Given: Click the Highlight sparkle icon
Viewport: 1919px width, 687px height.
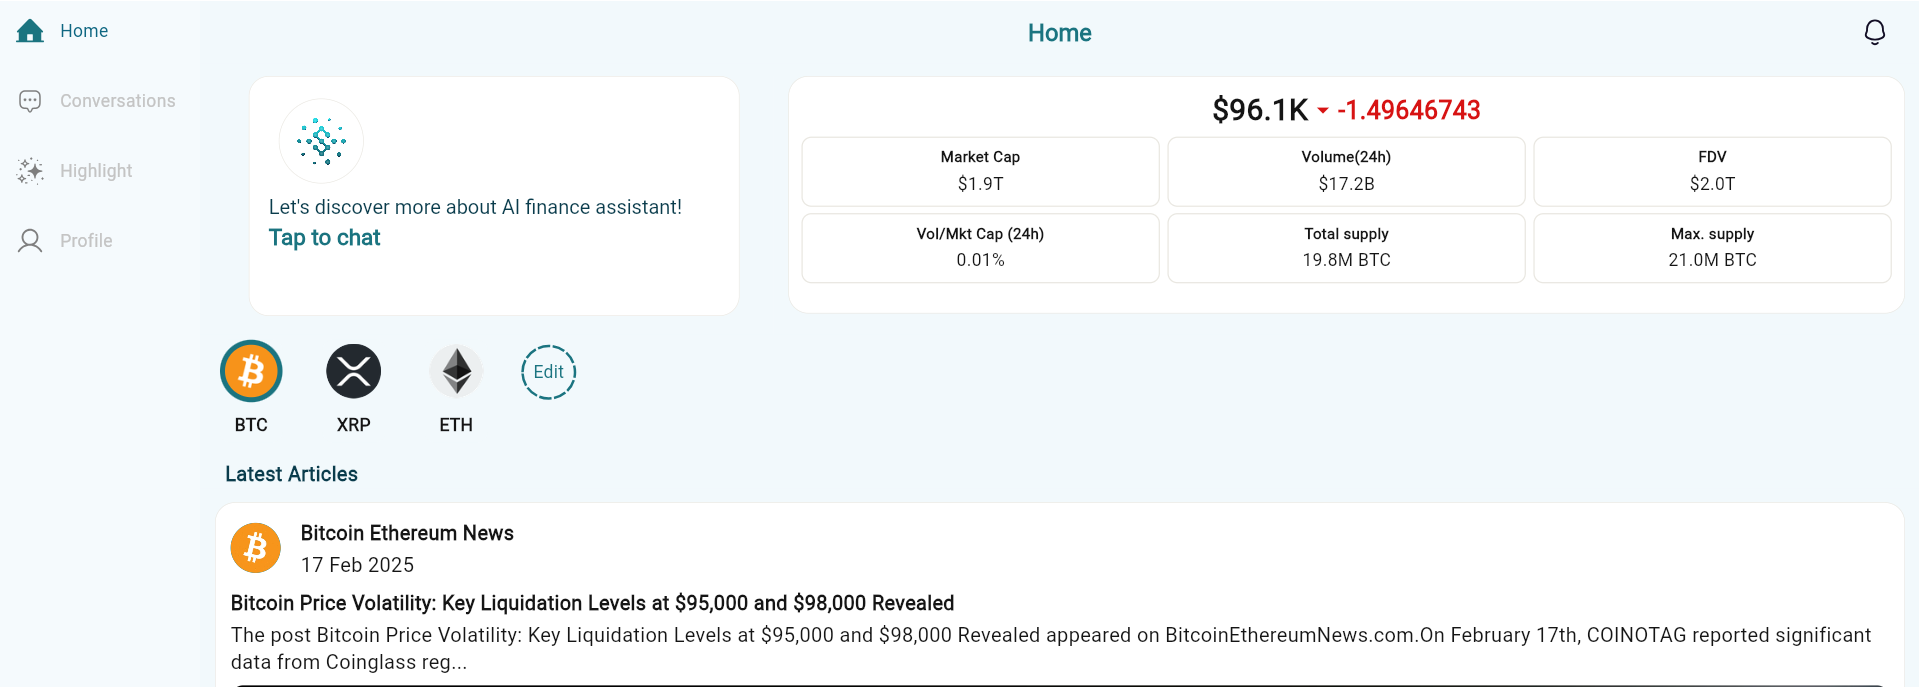Looking at the screenshot, I should [x=30, y=171].
